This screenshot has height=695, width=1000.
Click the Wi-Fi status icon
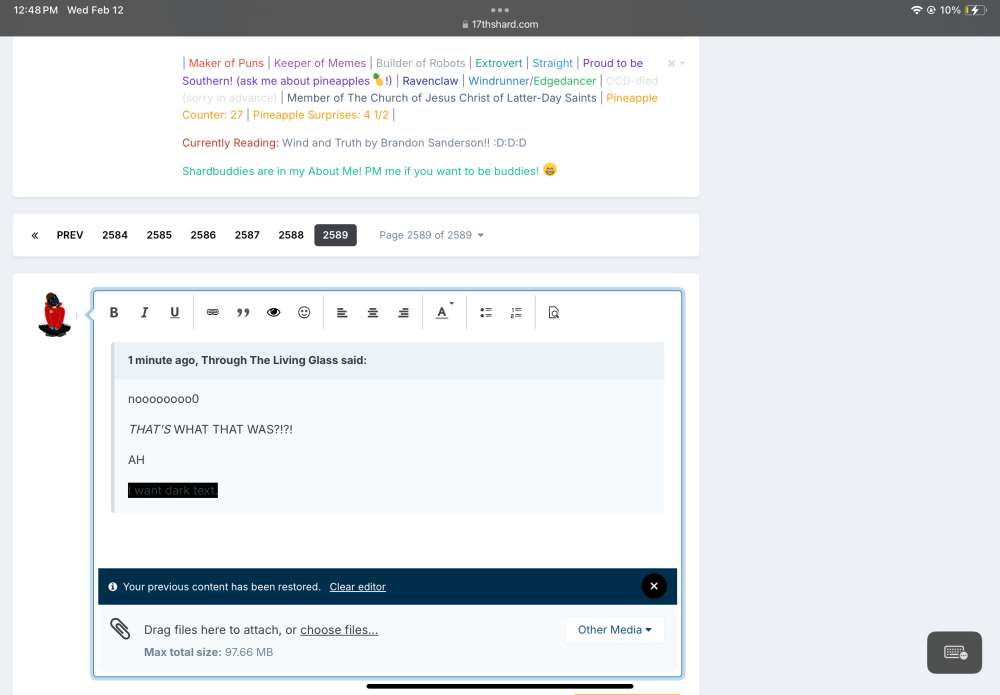pos(916,10)
